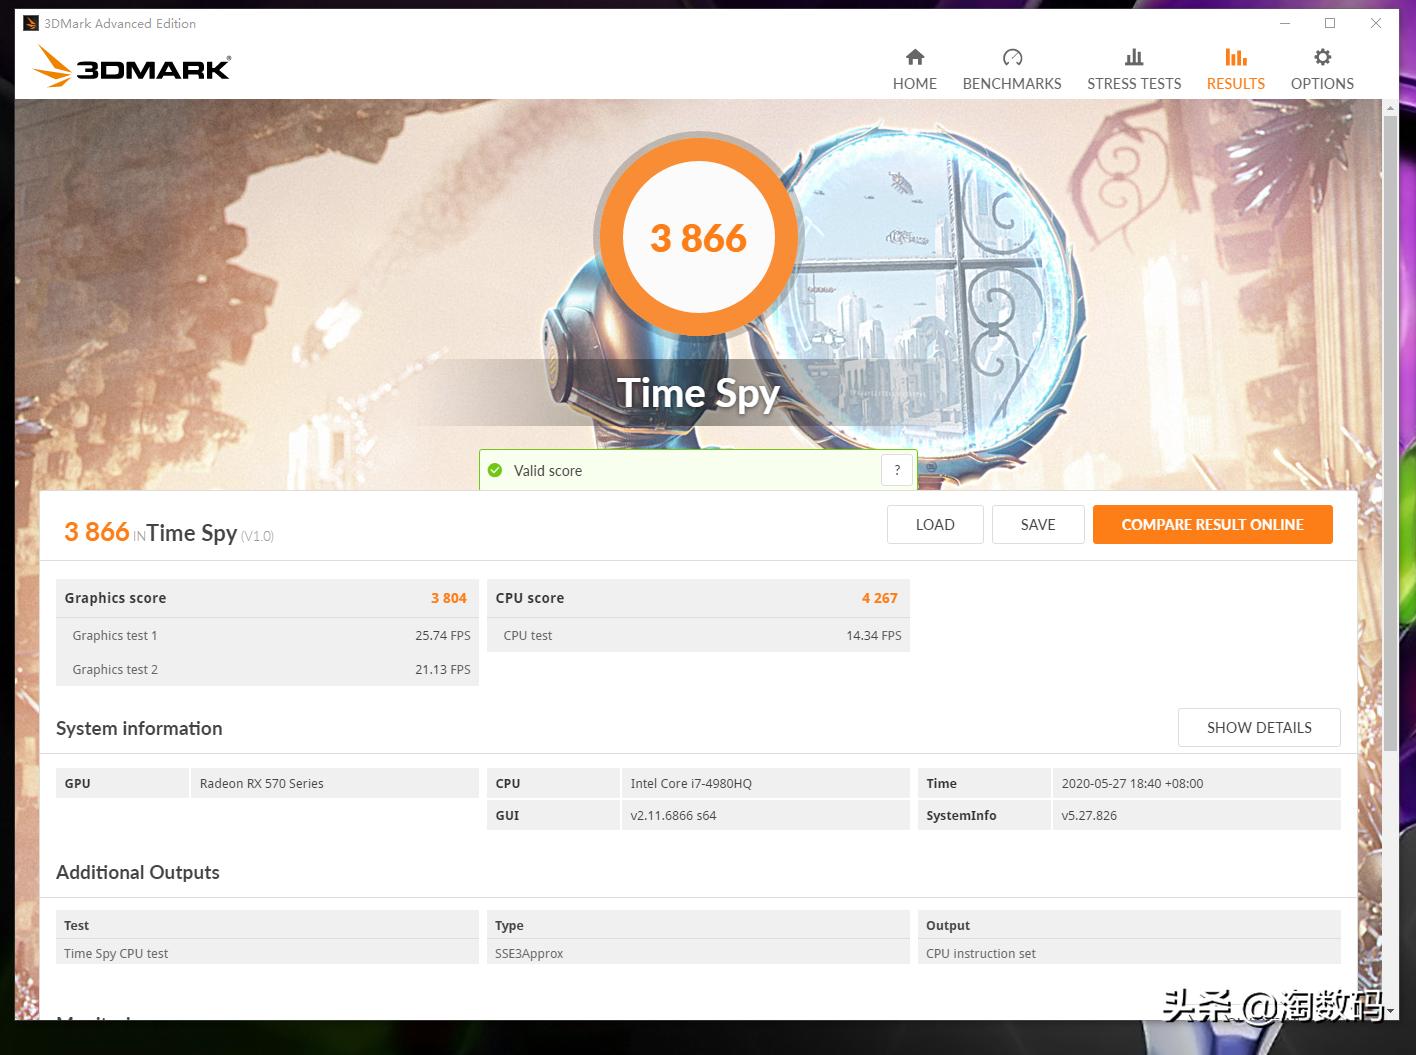Click COMPARE RESULT ONLINE
This screenshot has width=1416, height=1055.
point(1212,524)
